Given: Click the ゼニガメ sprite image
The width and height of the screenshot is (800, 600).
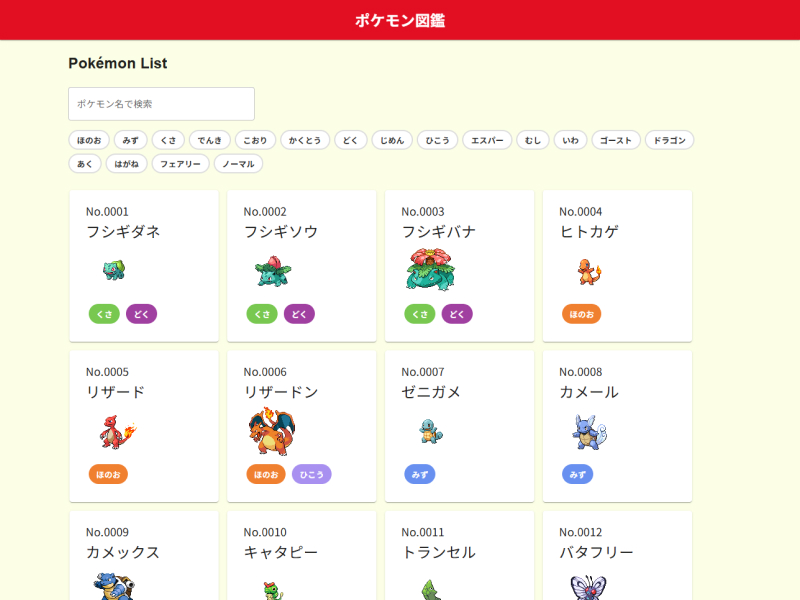Looking at the screenshot, I should (430, 431).
